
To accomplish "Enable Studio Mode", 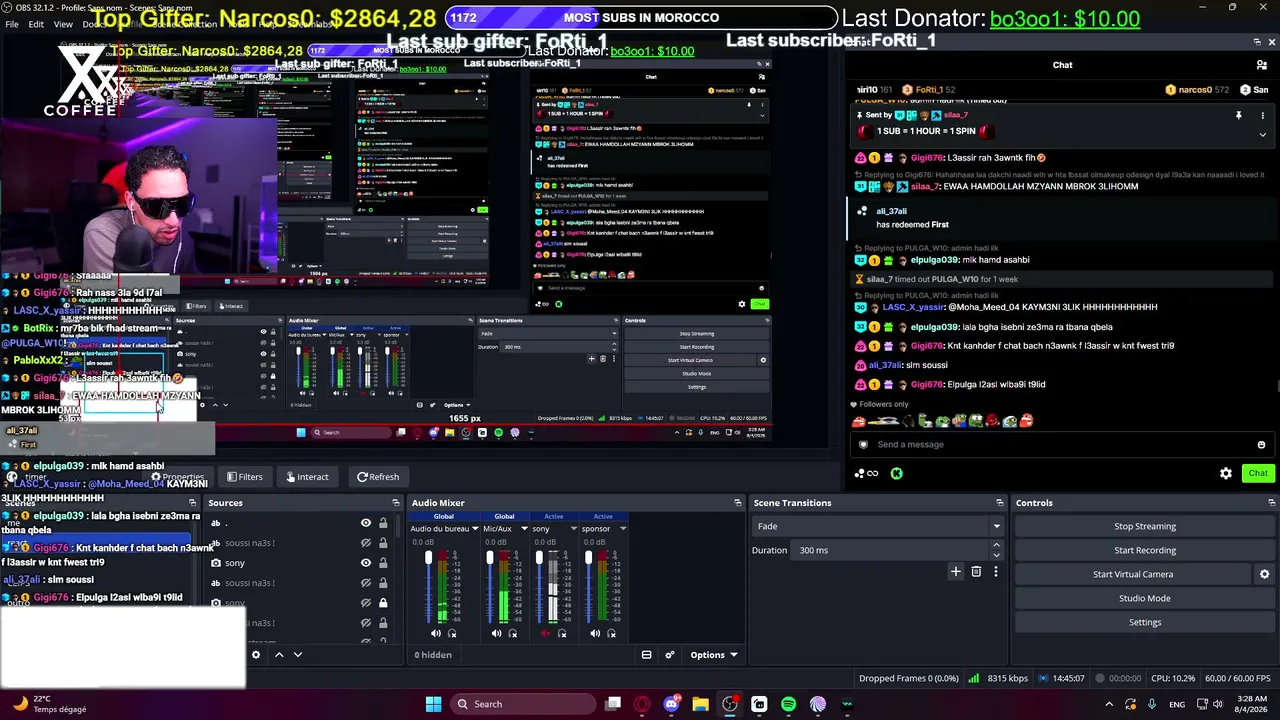I will point(1145,598).
